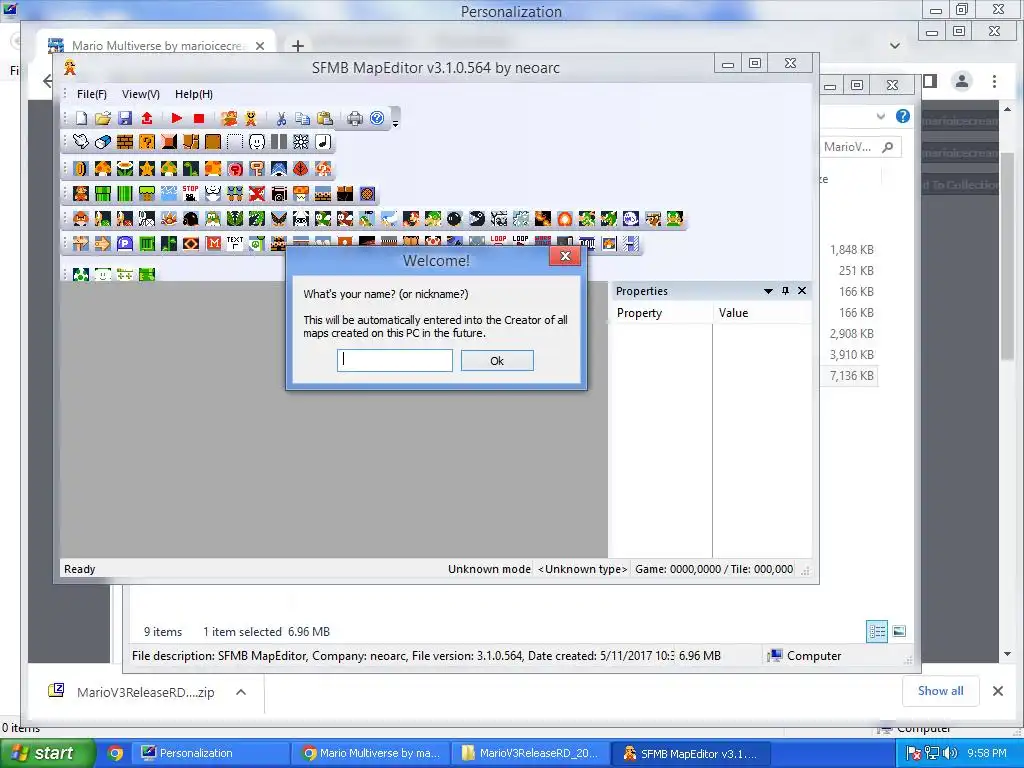The height and width of the screenshot is (768, 1024).
Task: Click the Ok button in Welcome dialog
Action: [497, 360]
